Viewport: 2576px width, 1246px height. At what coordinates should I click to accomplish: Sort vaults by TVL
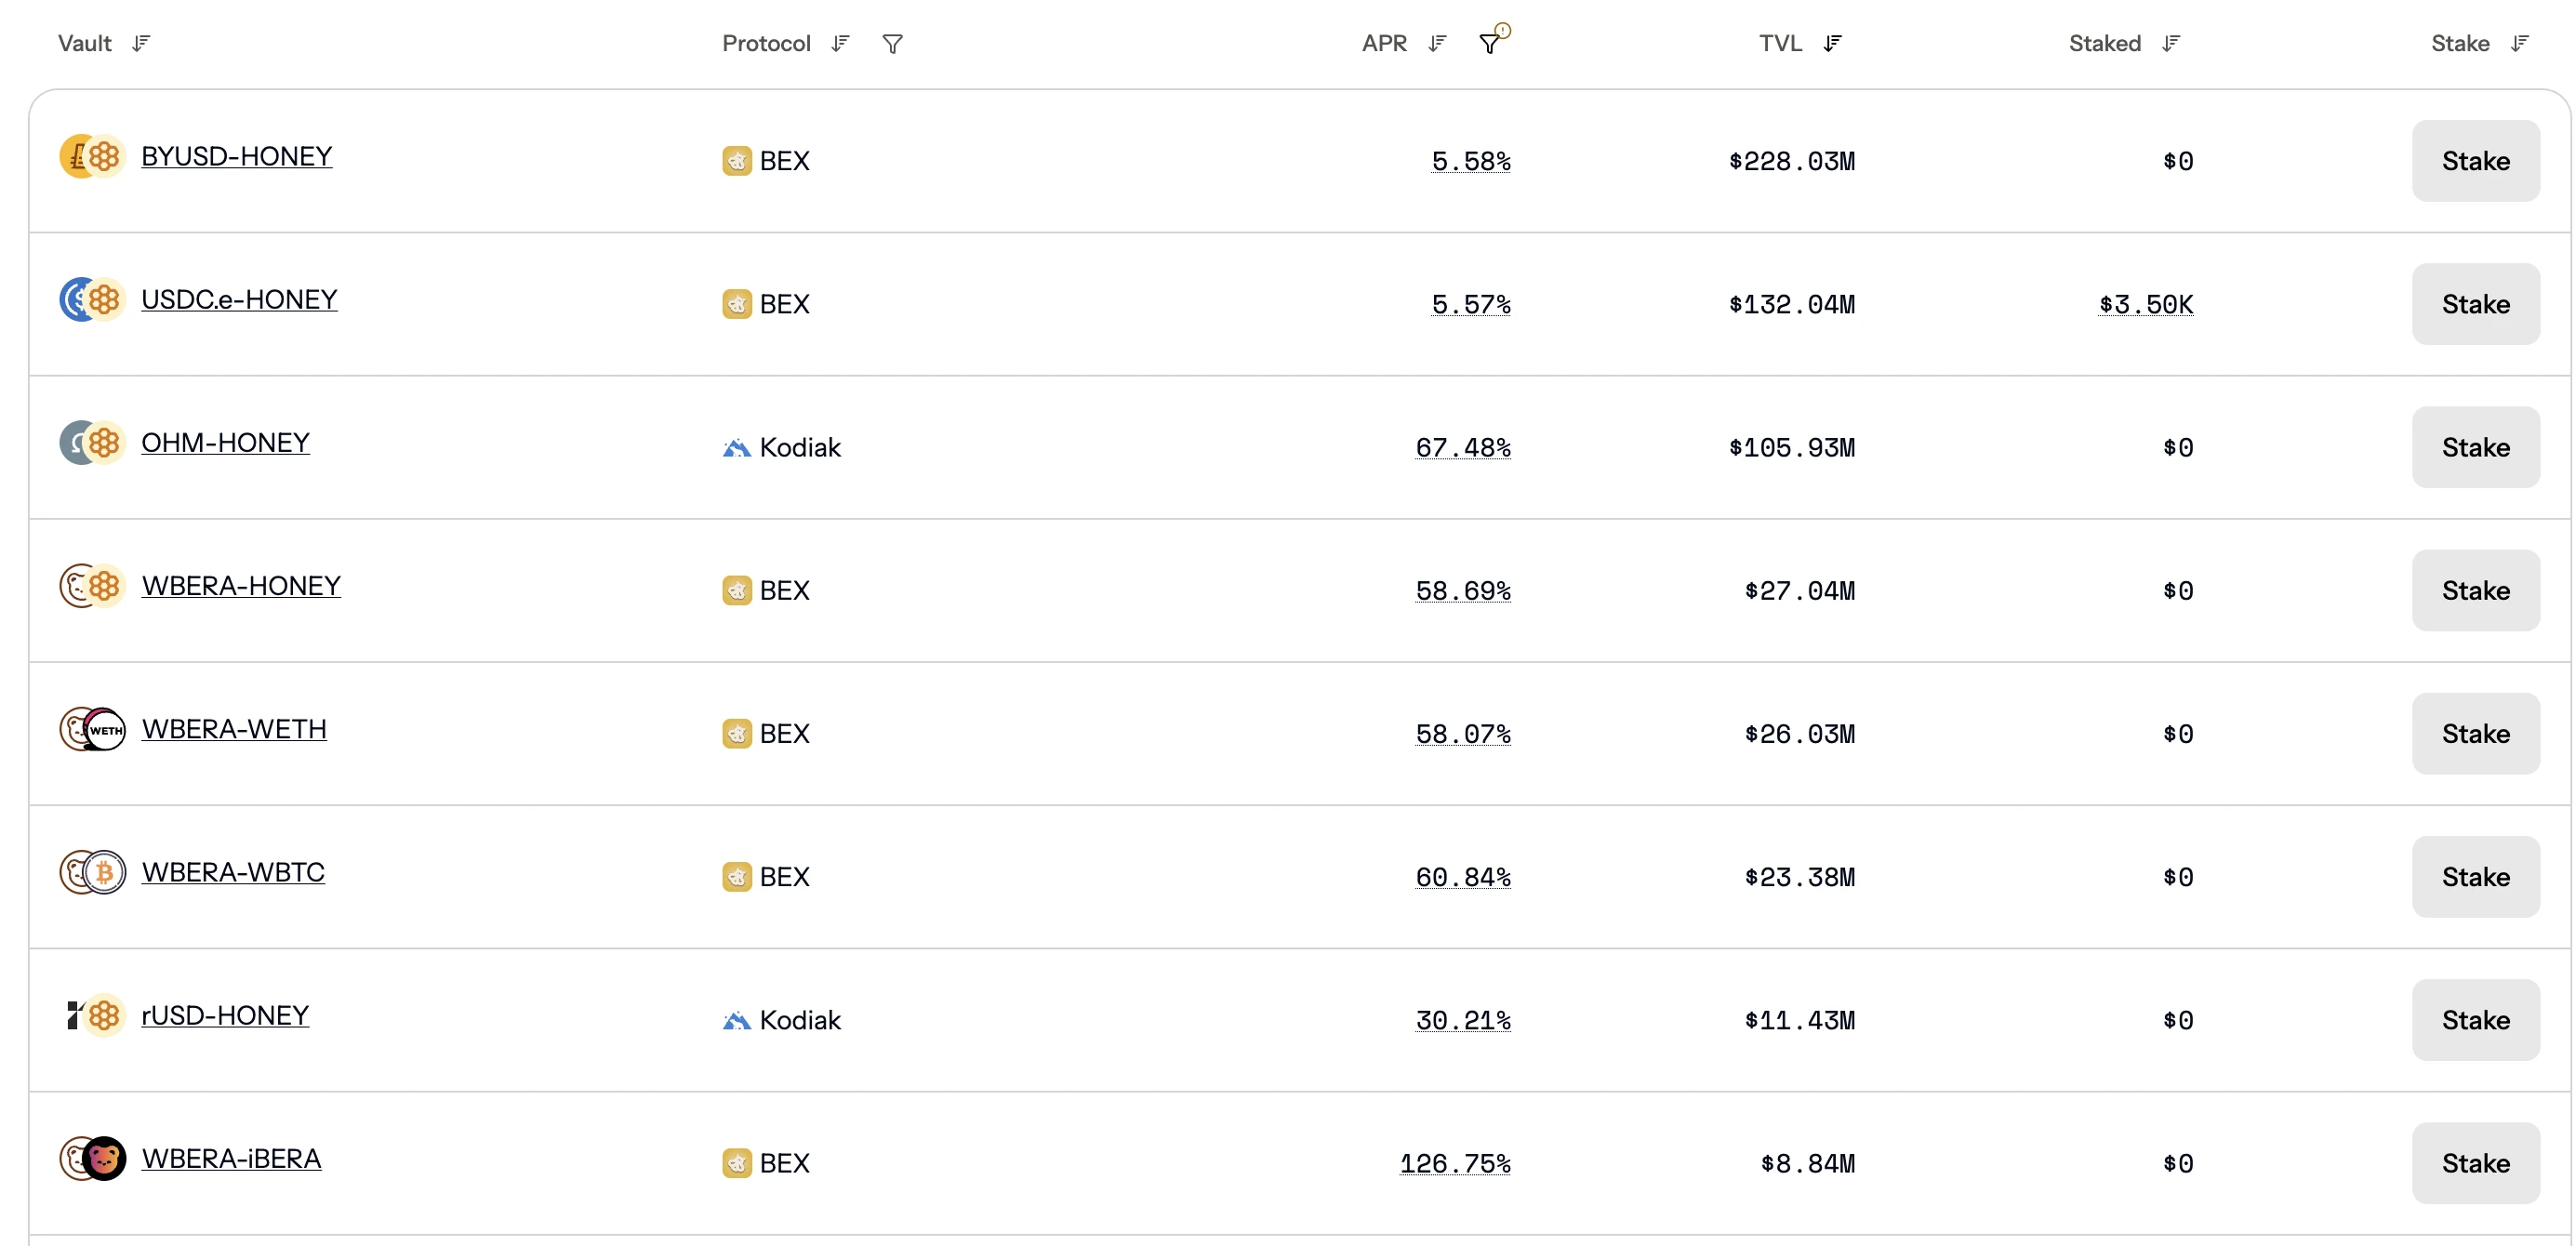pos(1832,43)
